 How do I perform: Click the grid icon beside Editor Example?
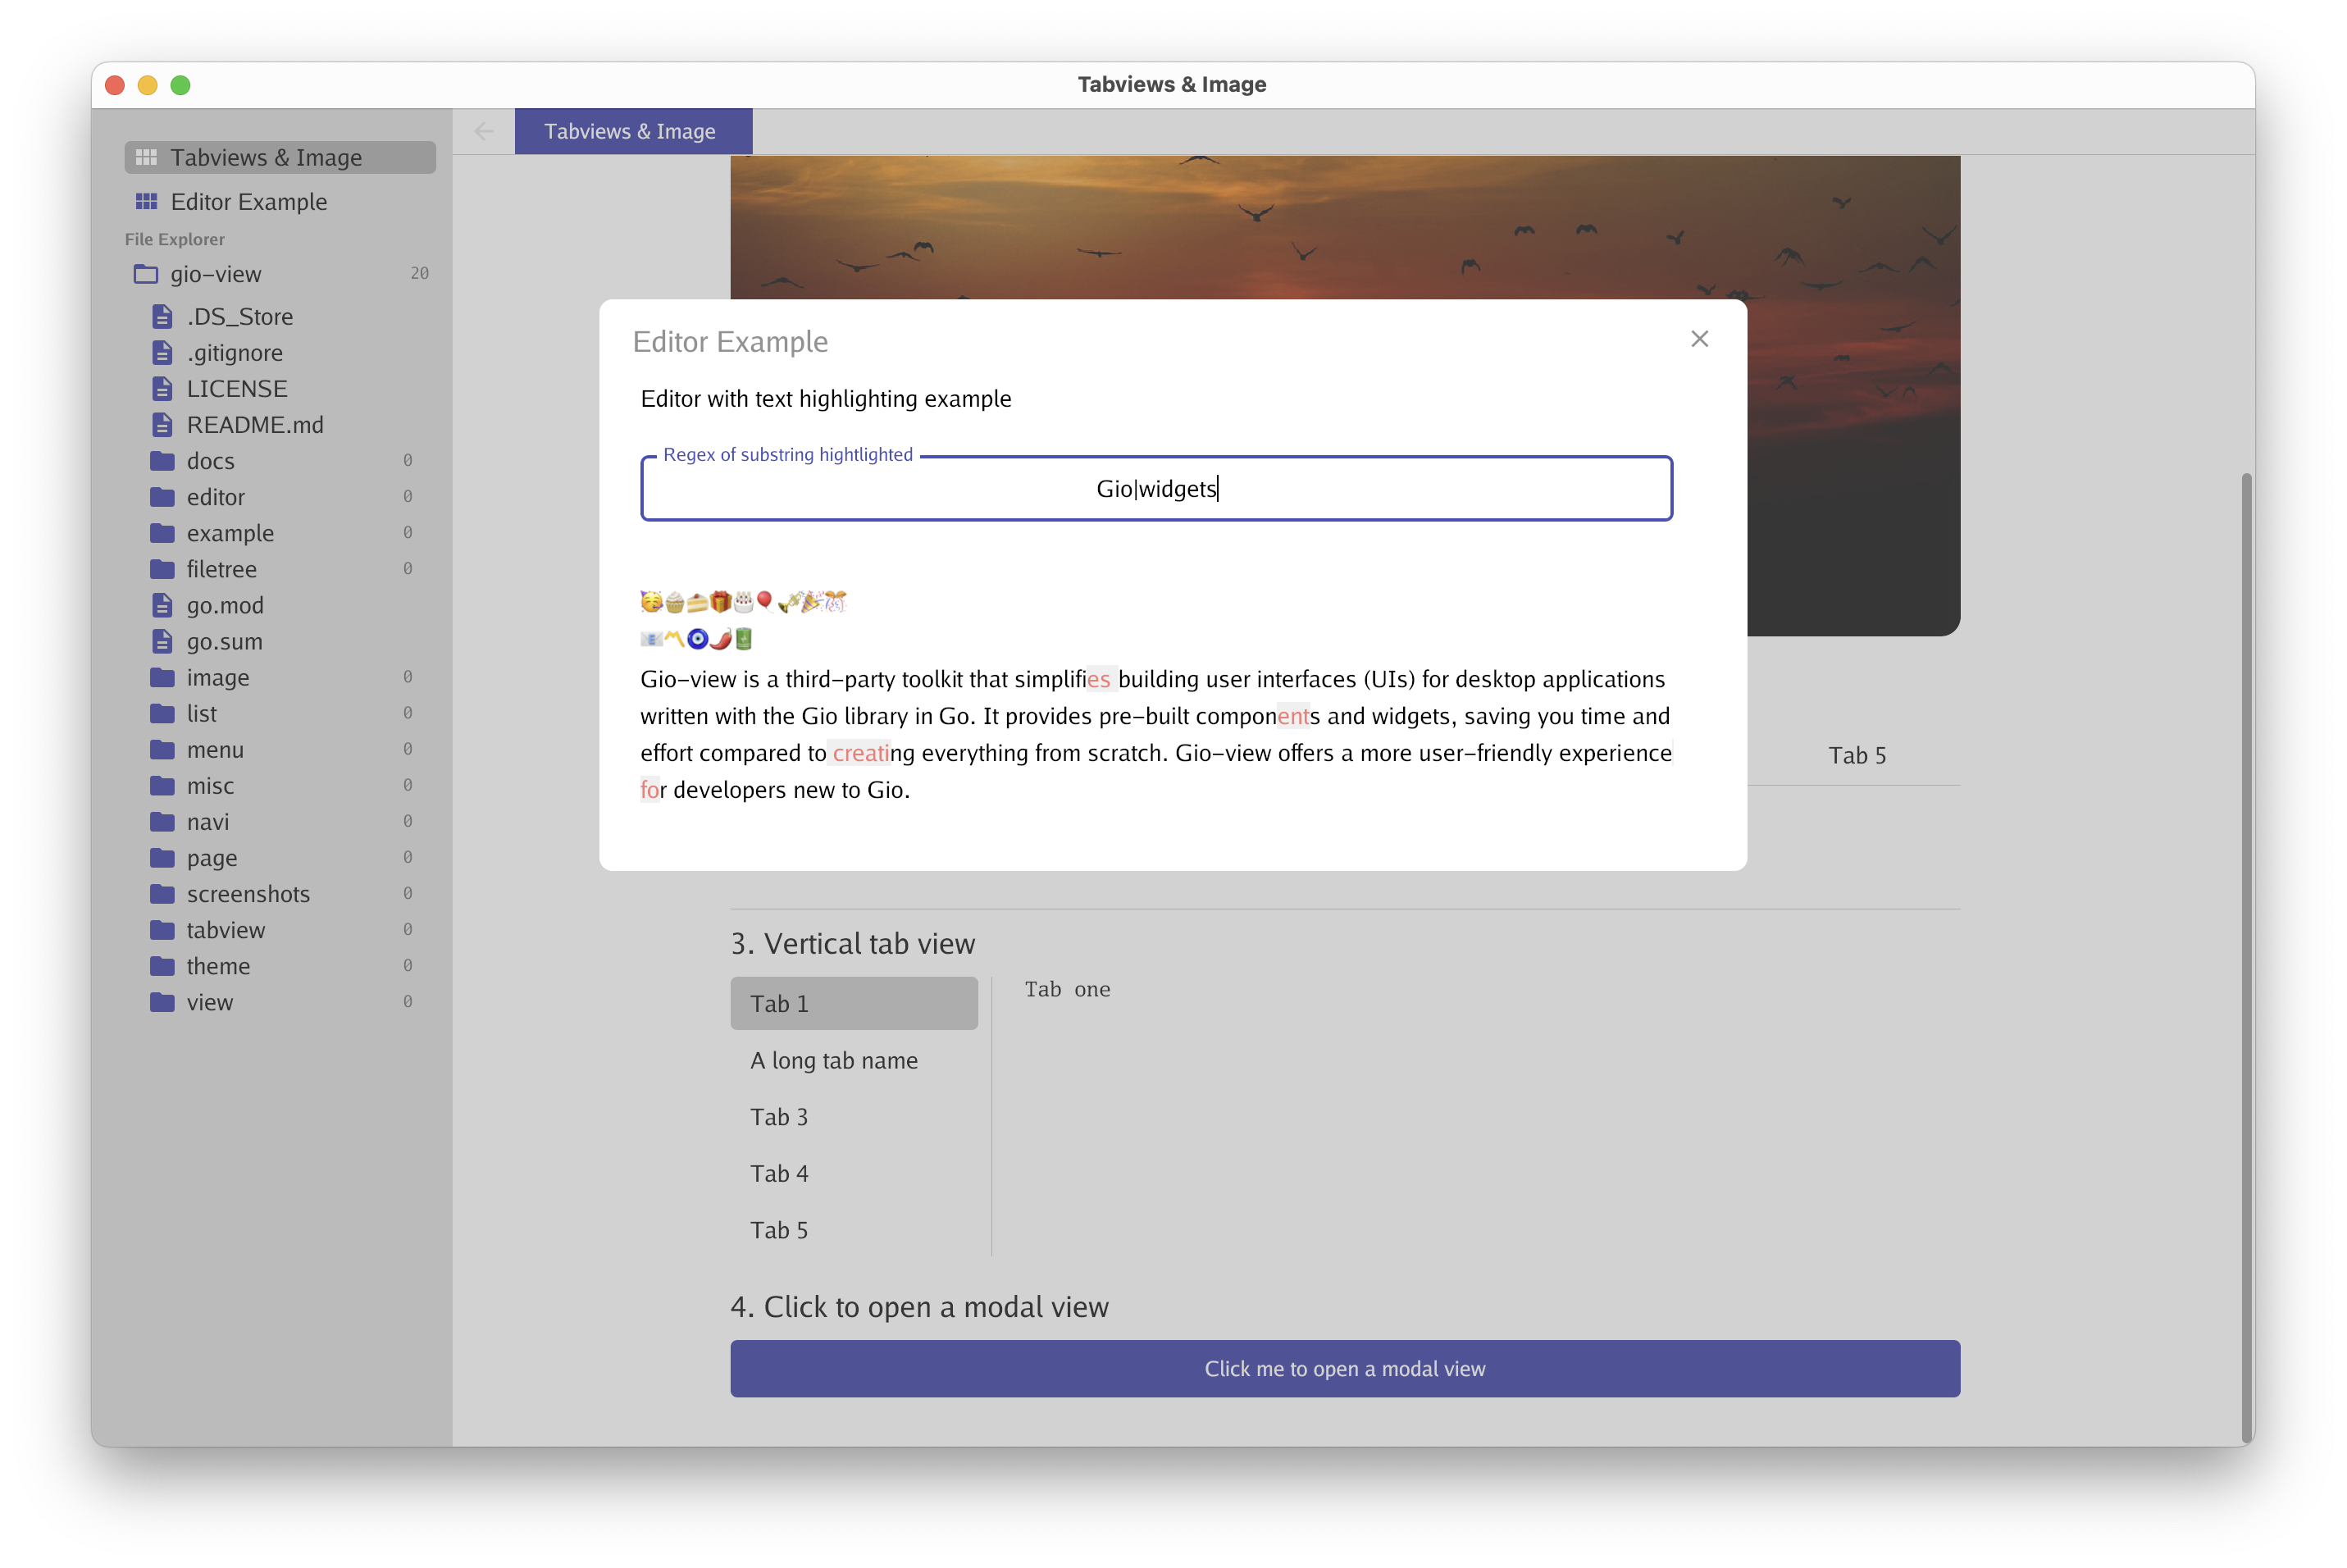[x=146, y=202]
